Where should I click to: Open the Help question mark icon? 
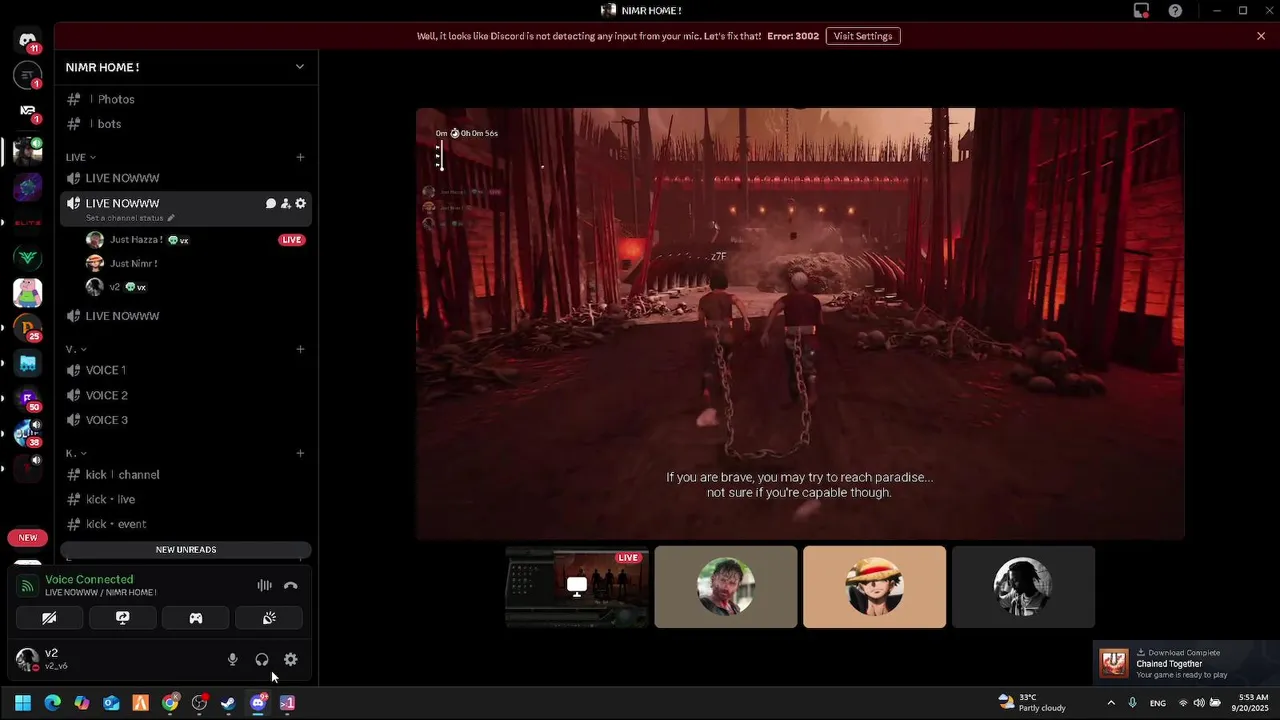coord(1176,10)
